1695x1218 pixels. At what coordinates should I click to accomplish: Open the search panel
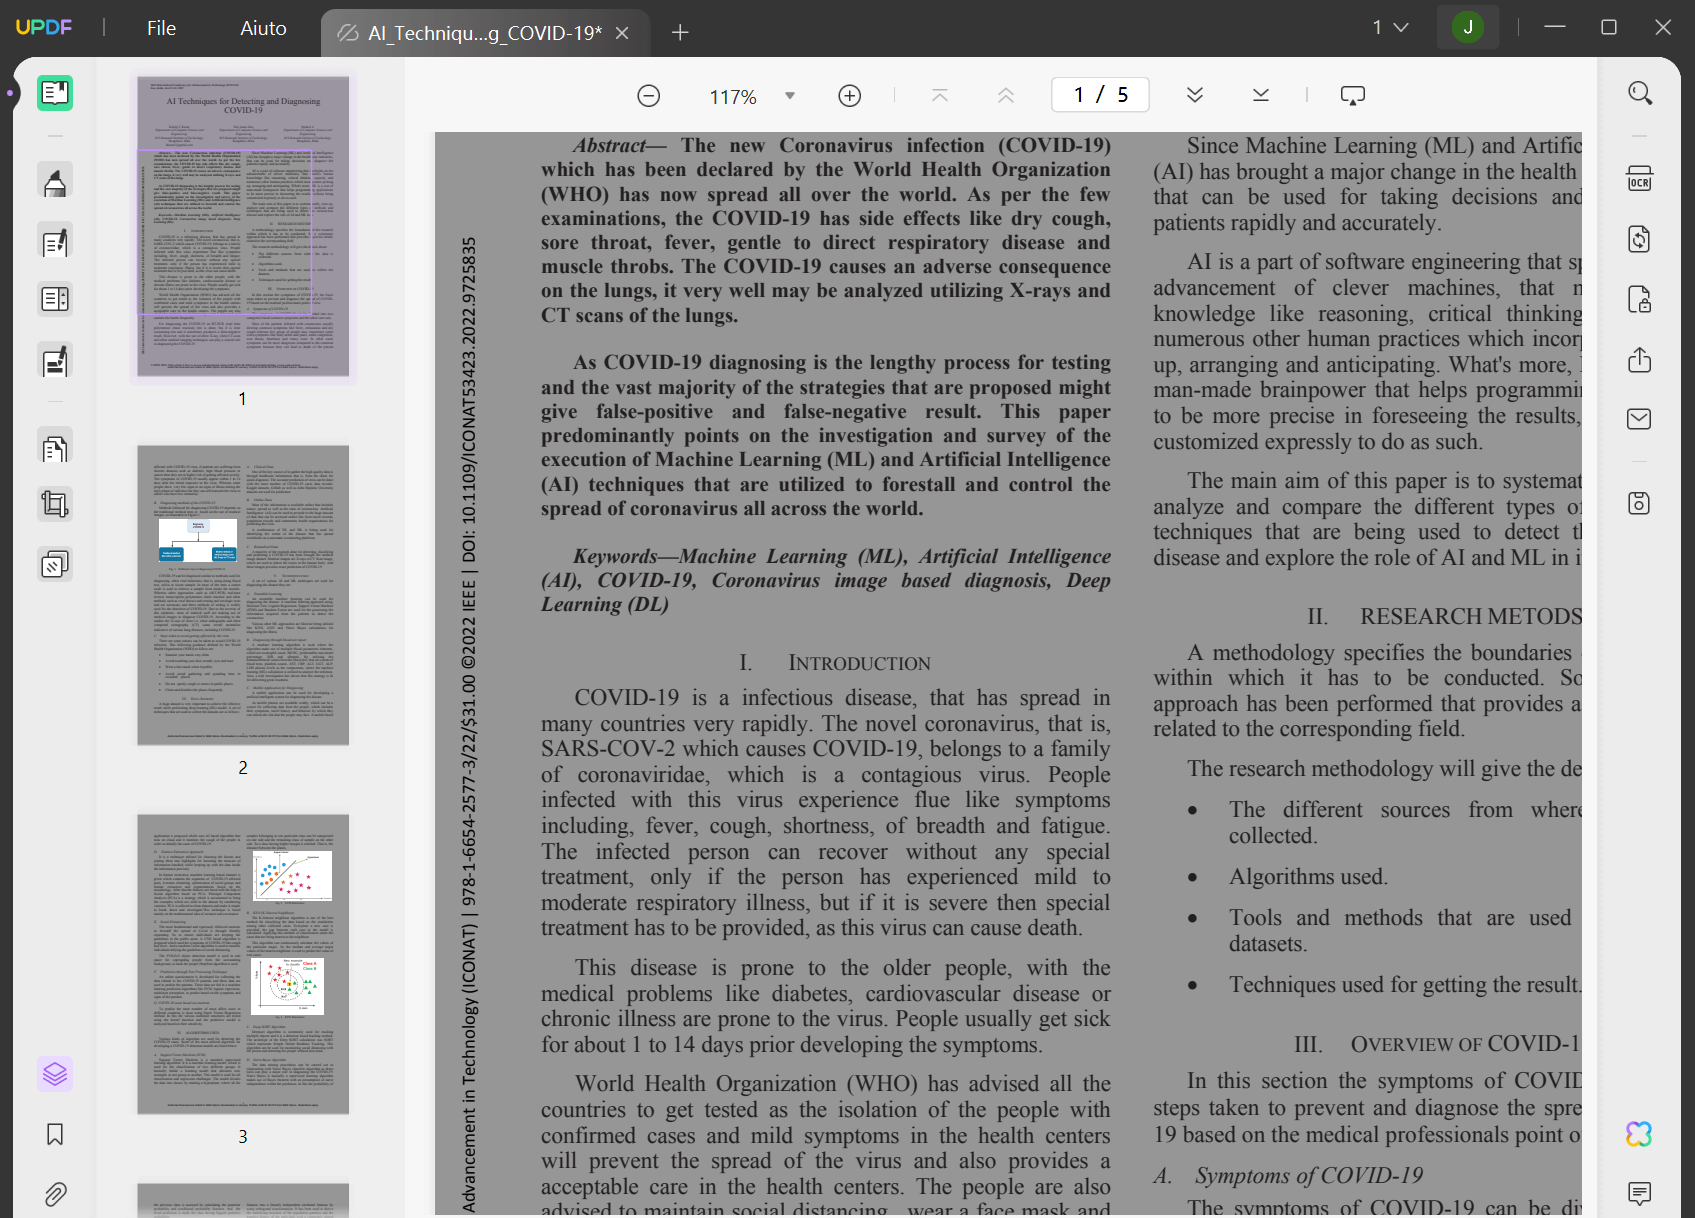[1640, 92]
